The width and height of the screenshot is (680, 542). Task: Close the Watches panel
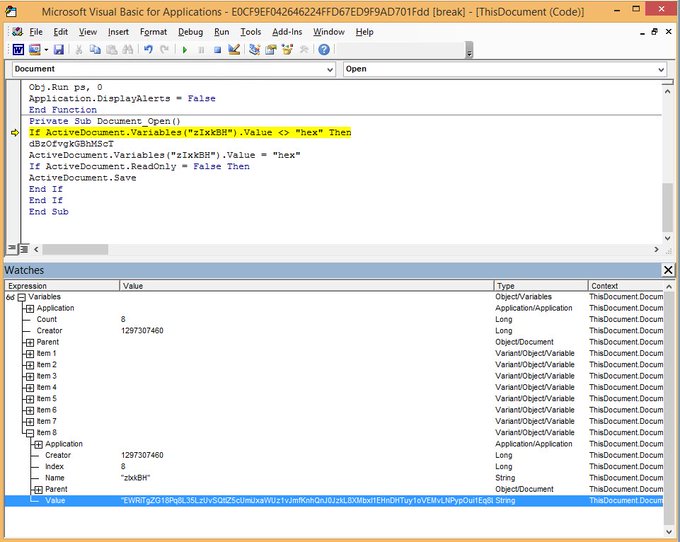(668, 270)
